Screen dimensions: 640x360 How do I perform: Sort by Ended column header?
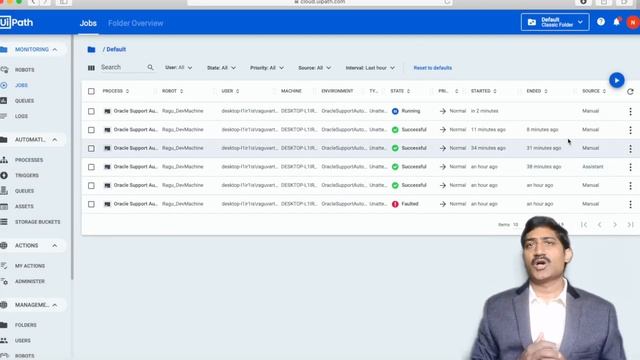537,91
